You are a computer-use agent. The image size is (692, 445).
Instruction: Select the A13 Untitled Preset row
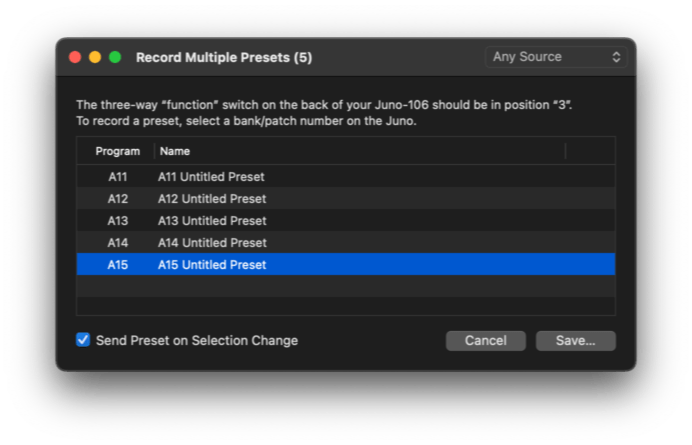coord(346,221)
